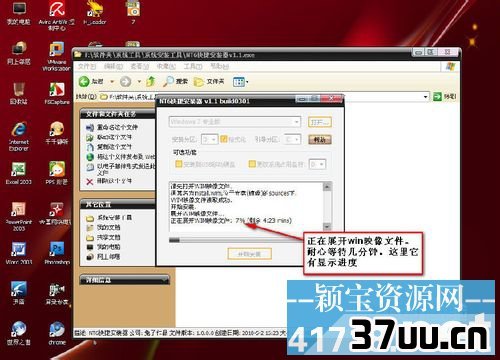Click the Up folder arrow icon
Screen dimensions: 500x360
click(x=151, y=81)
